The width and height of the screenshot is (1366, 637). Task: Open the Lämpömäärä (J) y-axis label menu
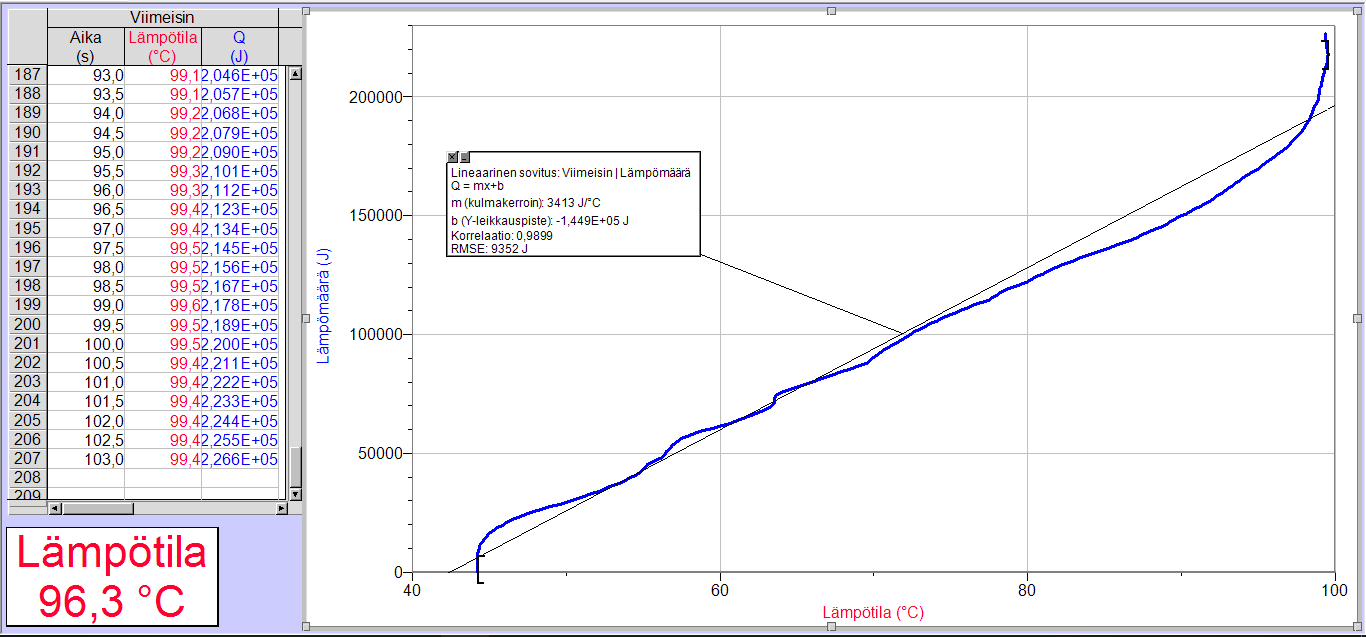(324, 306)
